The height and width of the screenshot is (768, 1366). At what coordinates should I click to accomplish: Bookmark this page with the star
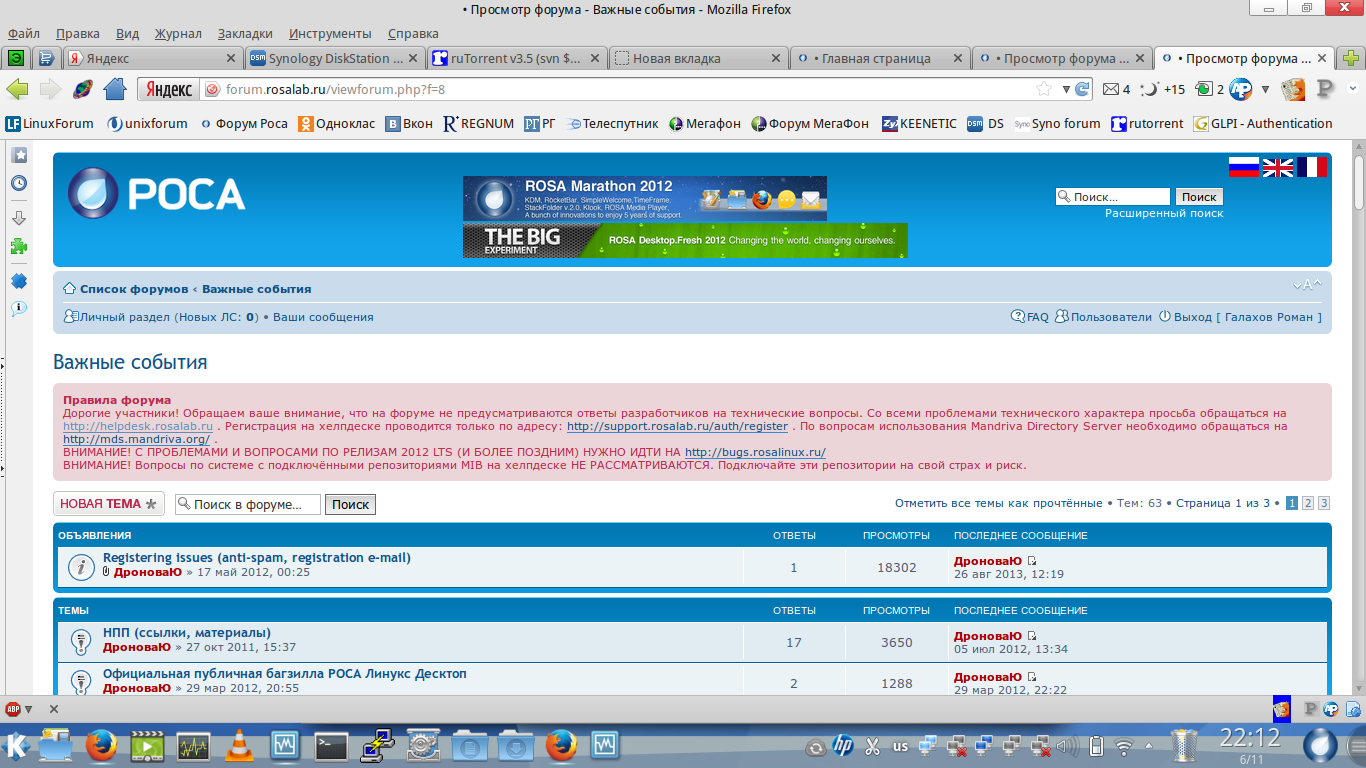[1045, 89]
